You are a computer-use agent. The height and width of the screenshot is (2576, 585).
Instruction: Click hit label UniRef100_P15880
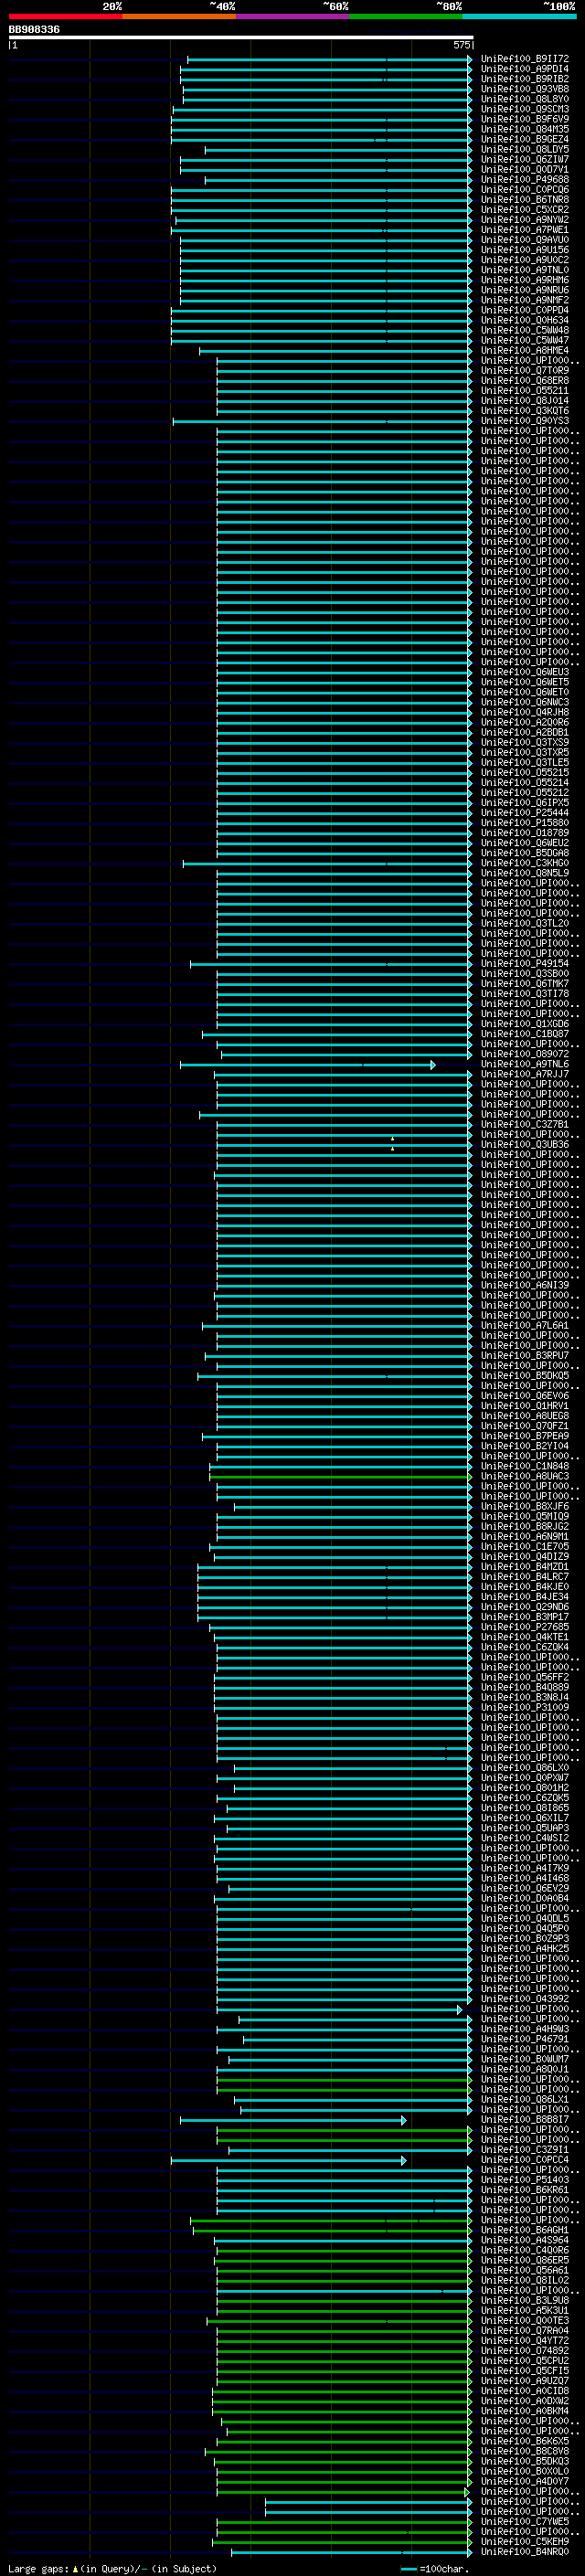pyautogui.click(x=525, y=823)
